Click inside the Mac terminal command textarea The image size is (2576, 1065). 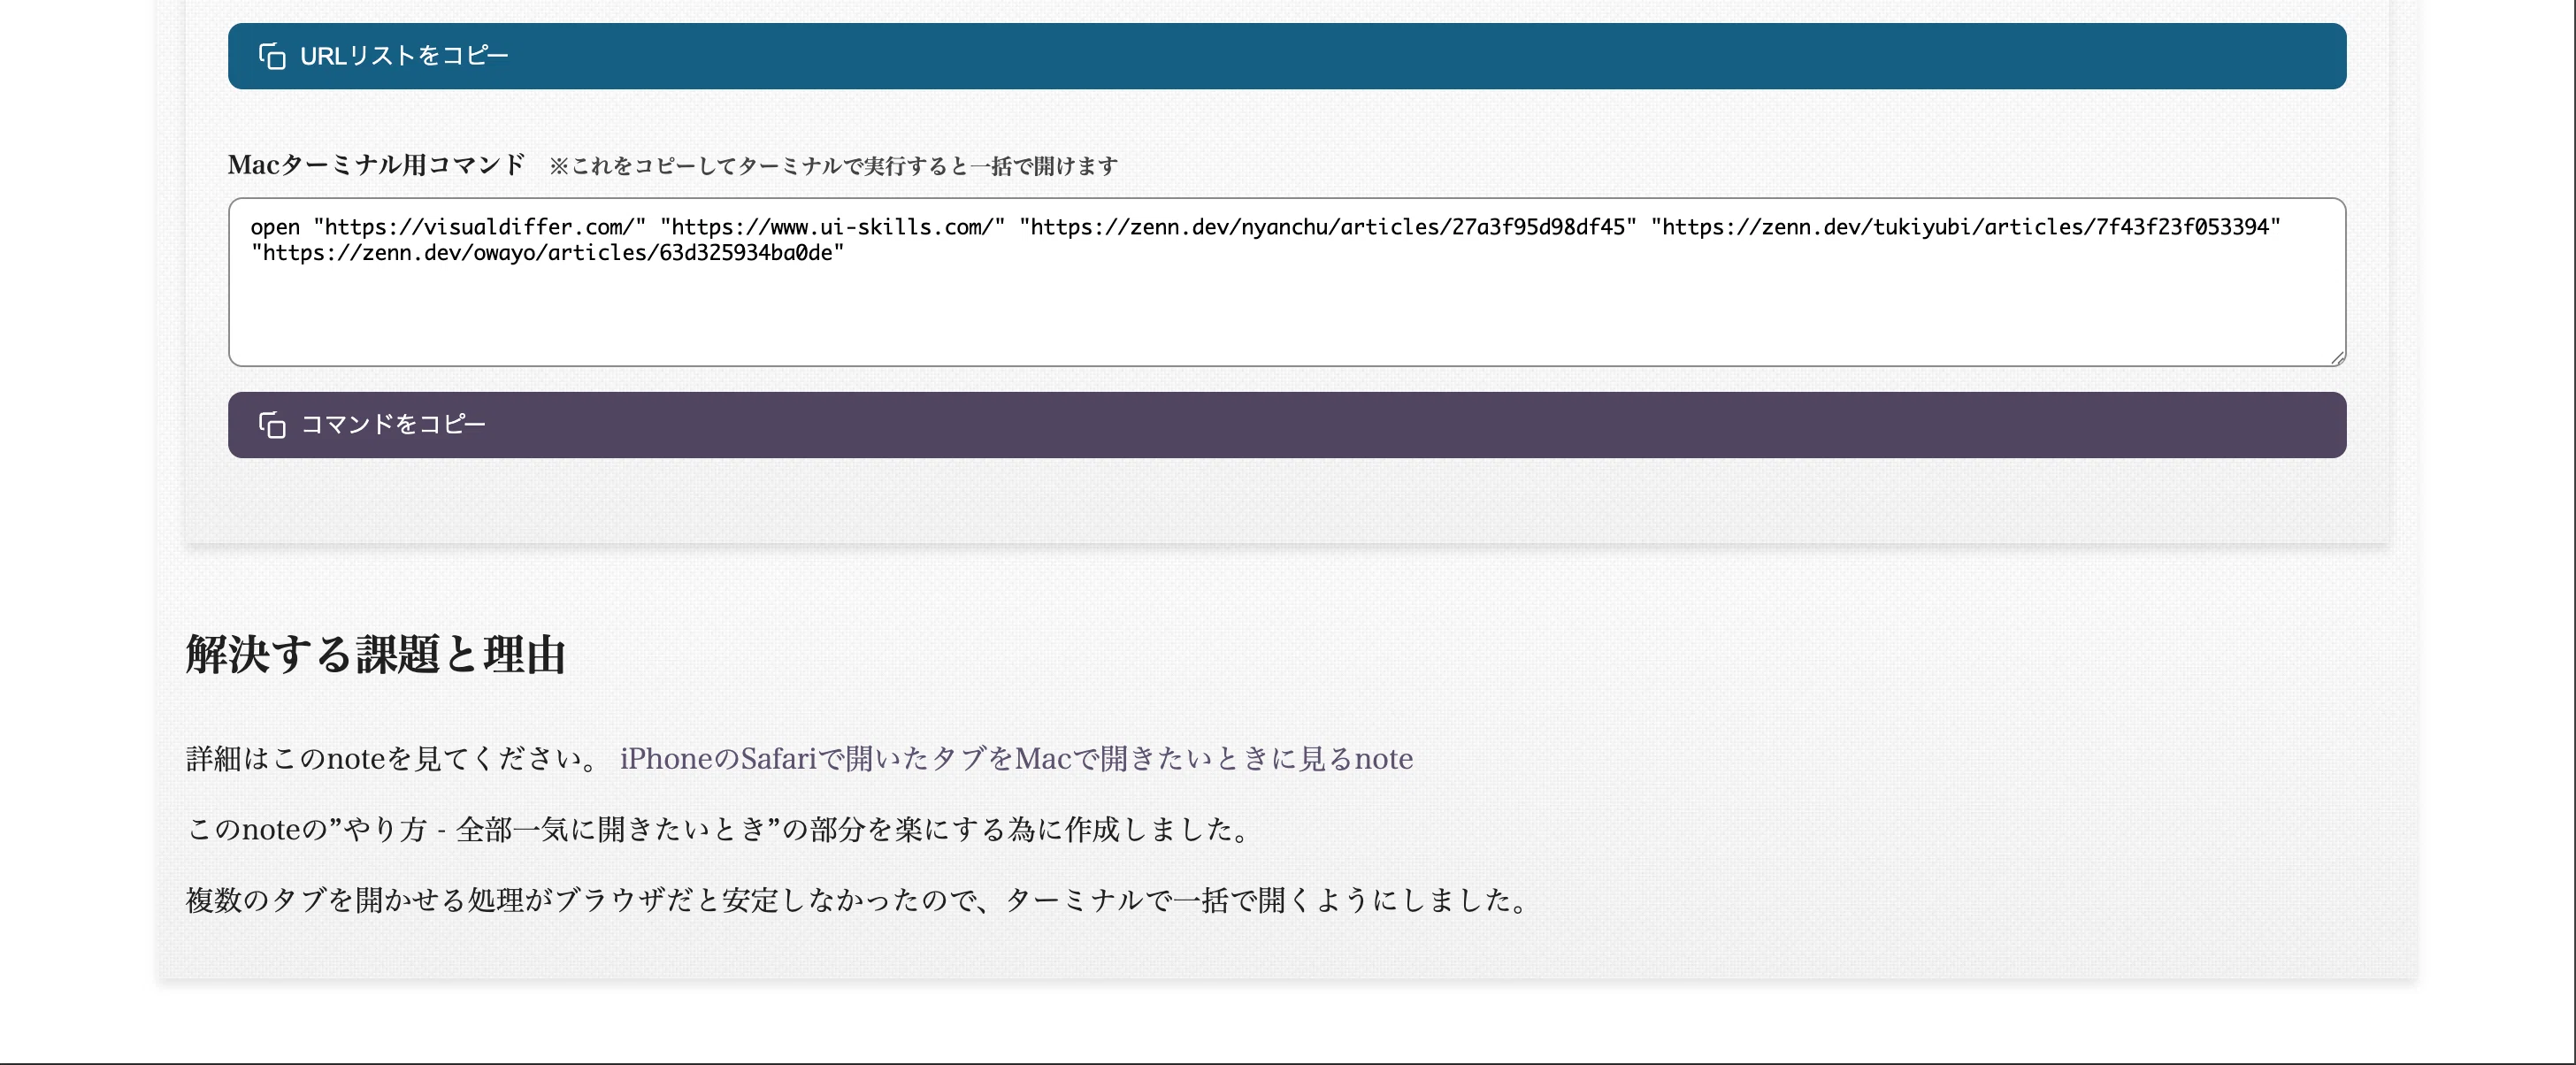[1287, 282]
